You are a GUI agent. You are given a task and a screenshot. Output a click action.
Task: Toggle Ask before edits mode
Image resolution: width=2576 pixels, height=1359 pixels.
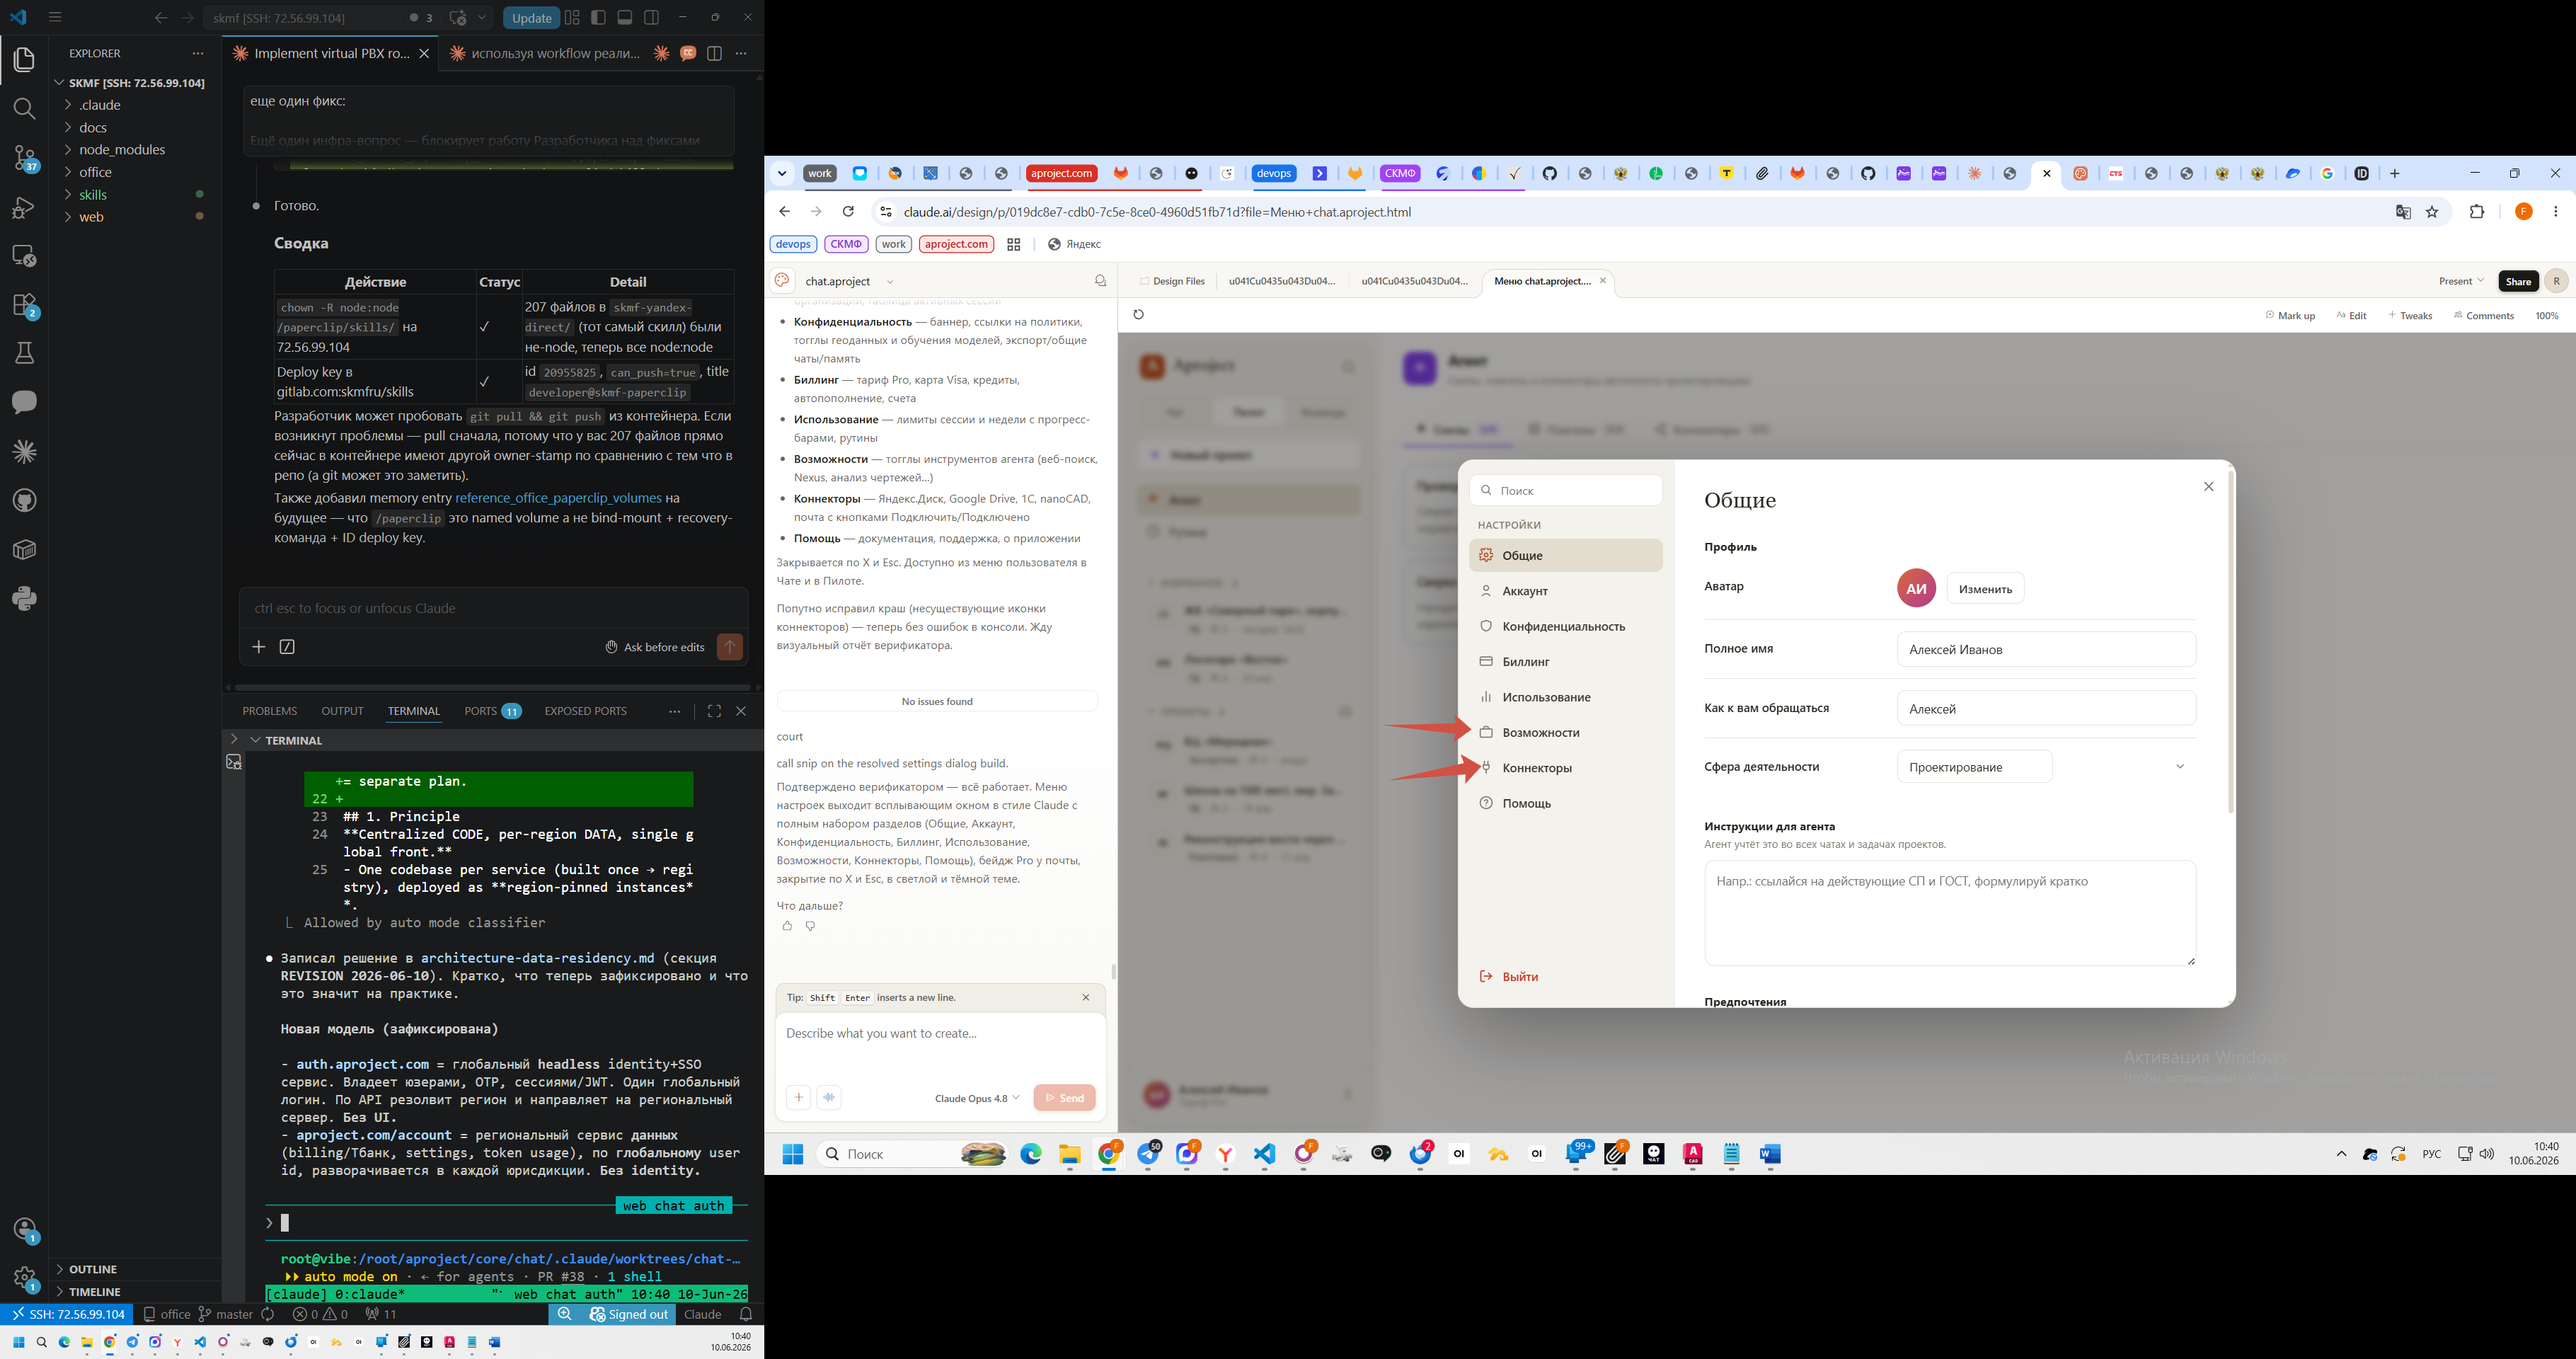pos(655,647)
